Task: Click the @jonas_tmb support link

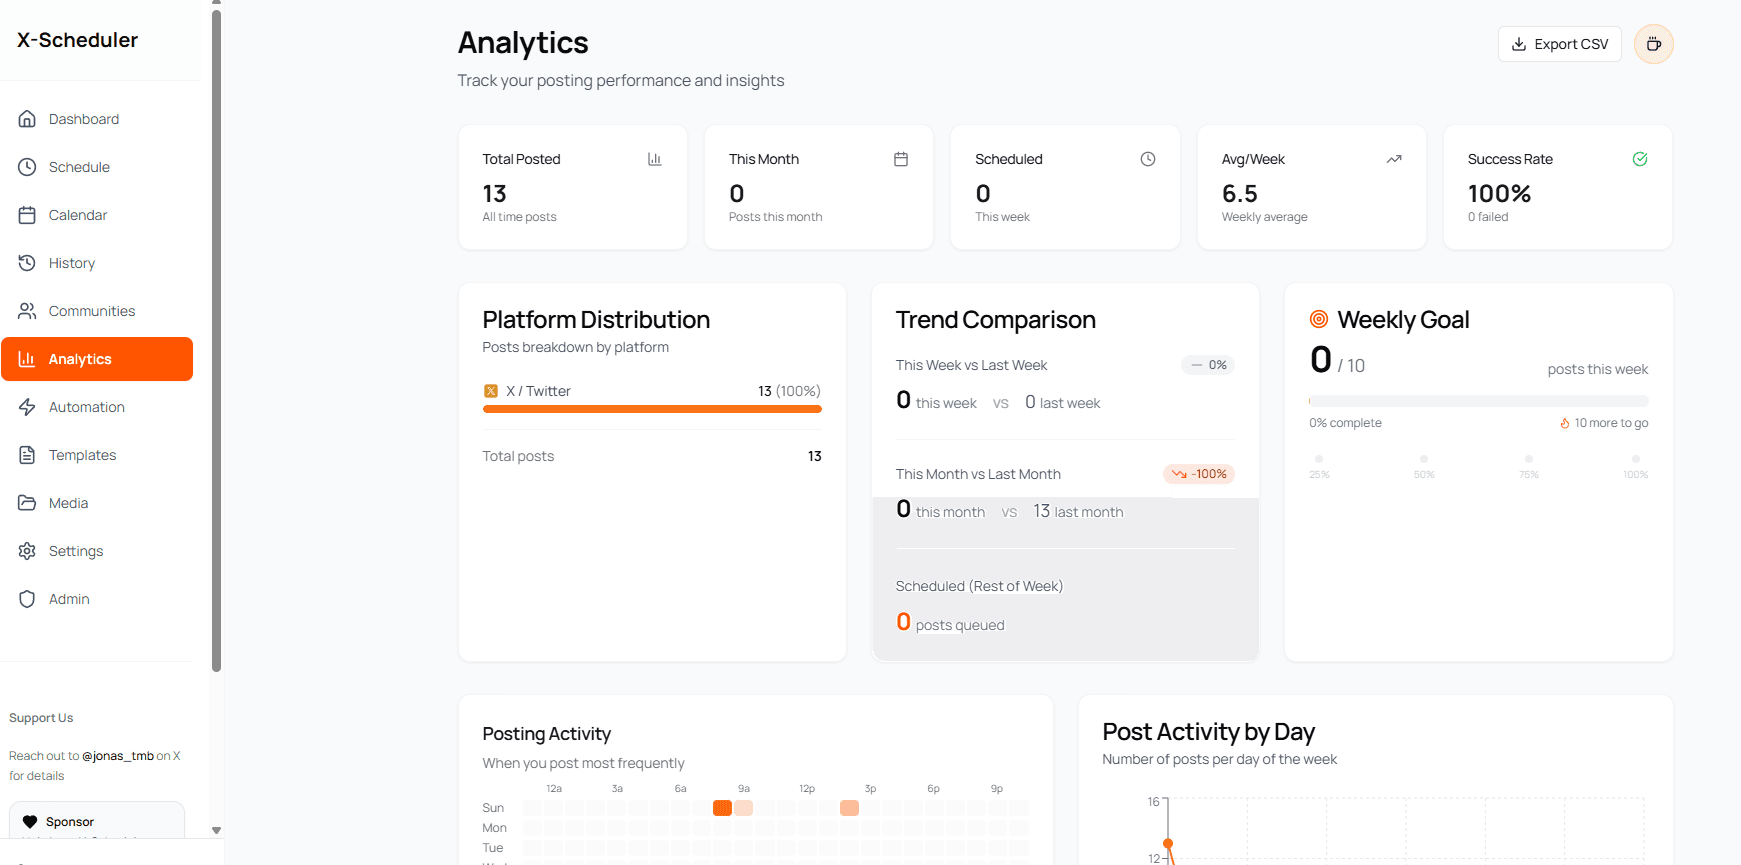Action: coord(118,756)
